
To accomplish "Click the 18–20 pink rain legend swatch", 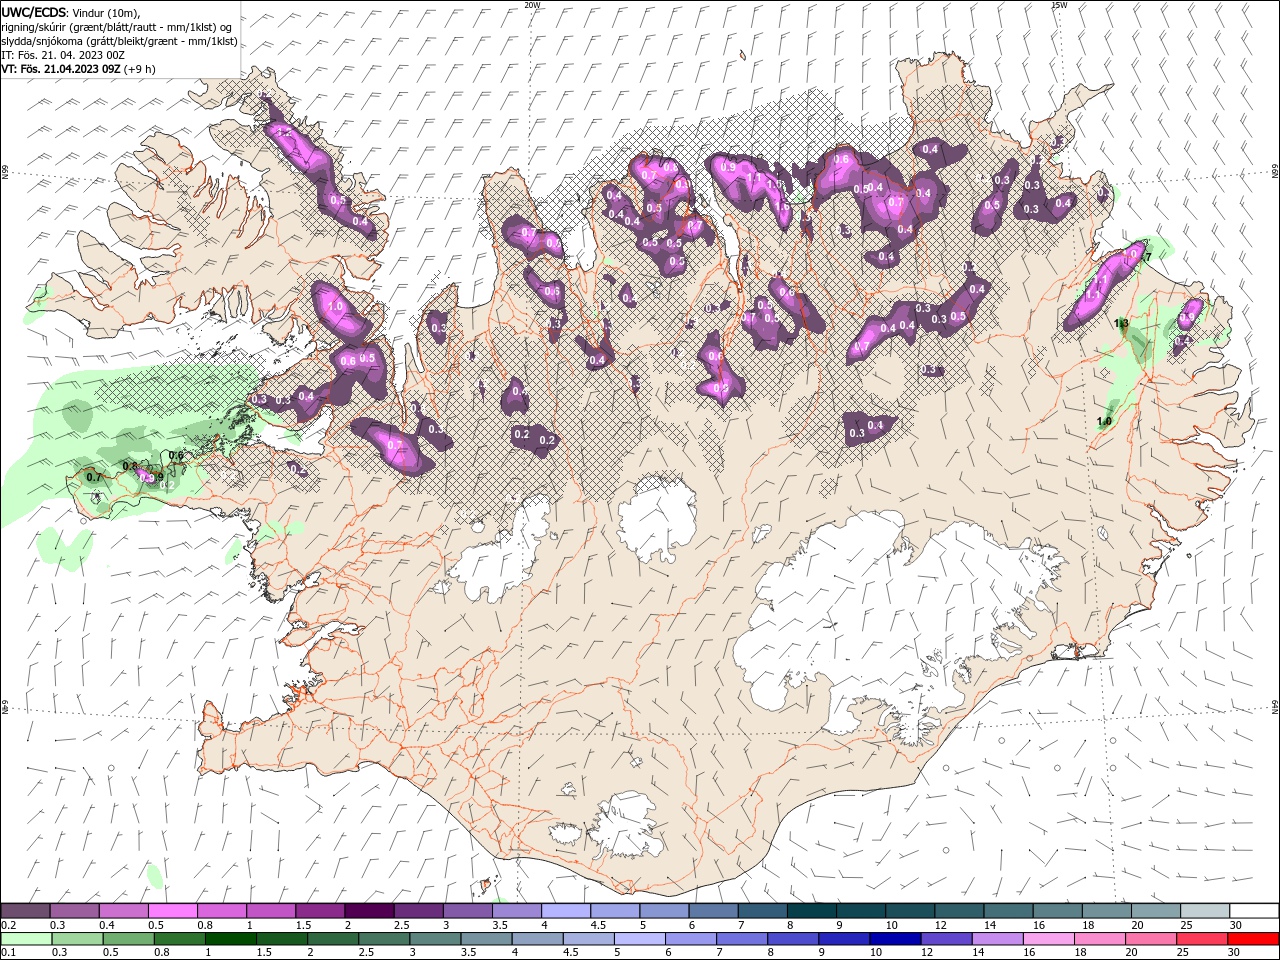I will [x=1099, y=939].
